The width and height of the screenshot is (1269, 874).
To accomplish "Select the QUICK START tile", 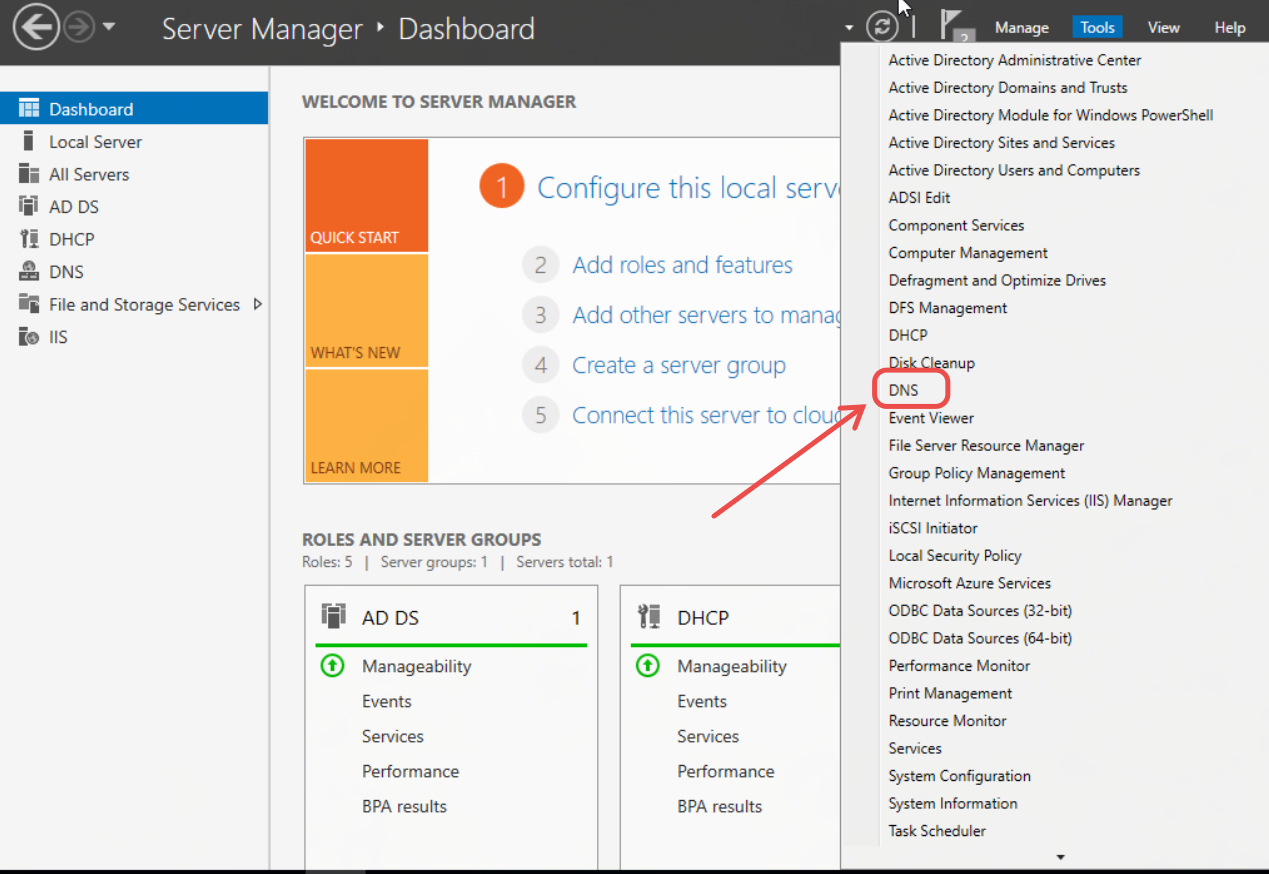I will [x=366, y=195].
